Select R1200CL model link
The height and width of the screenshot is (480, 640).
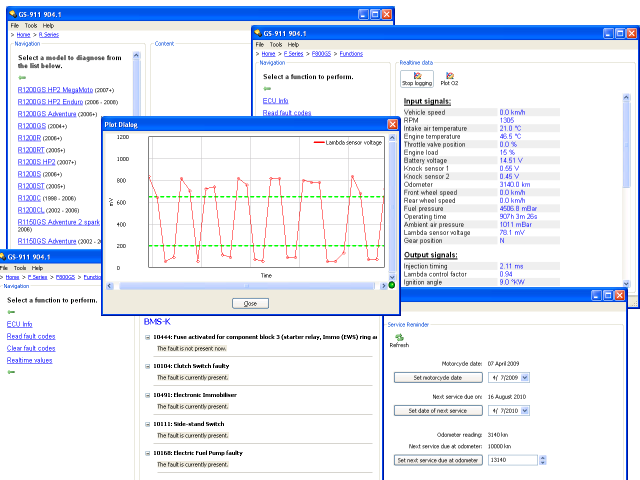point(31,210)
